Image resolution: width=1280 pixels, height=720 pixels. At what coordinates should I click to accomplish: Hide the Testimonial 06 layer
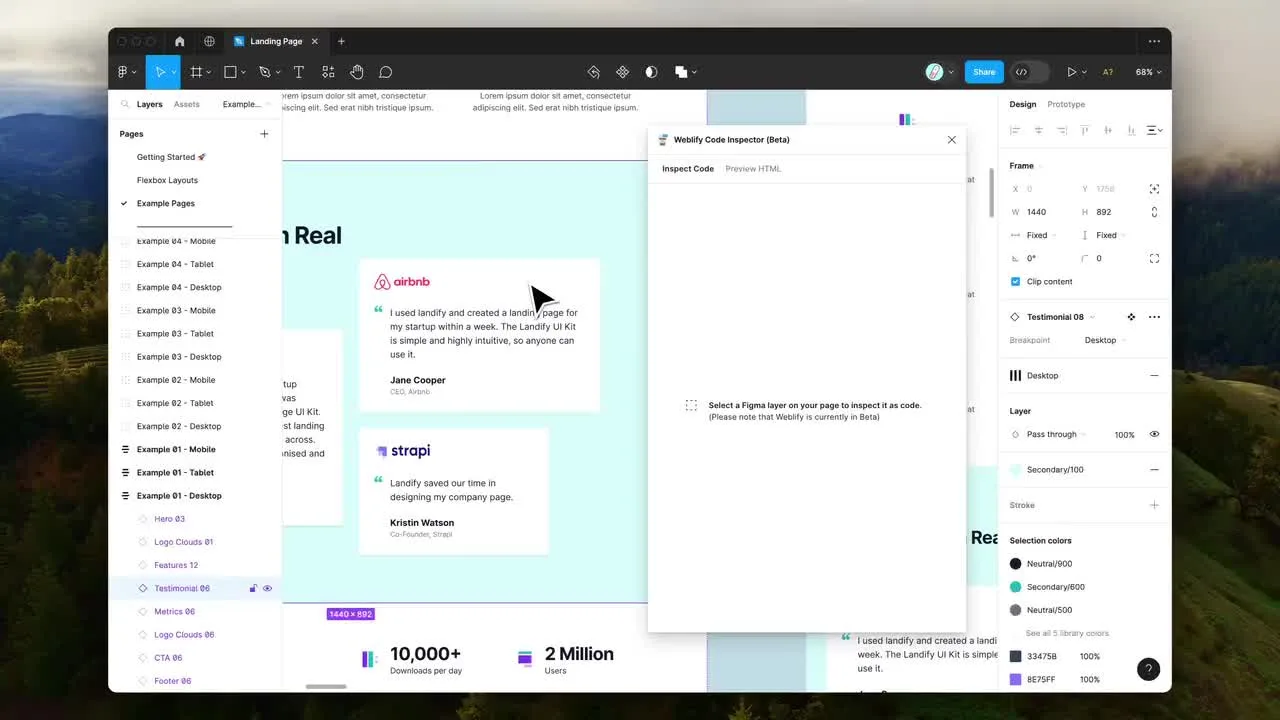point(267,589)
